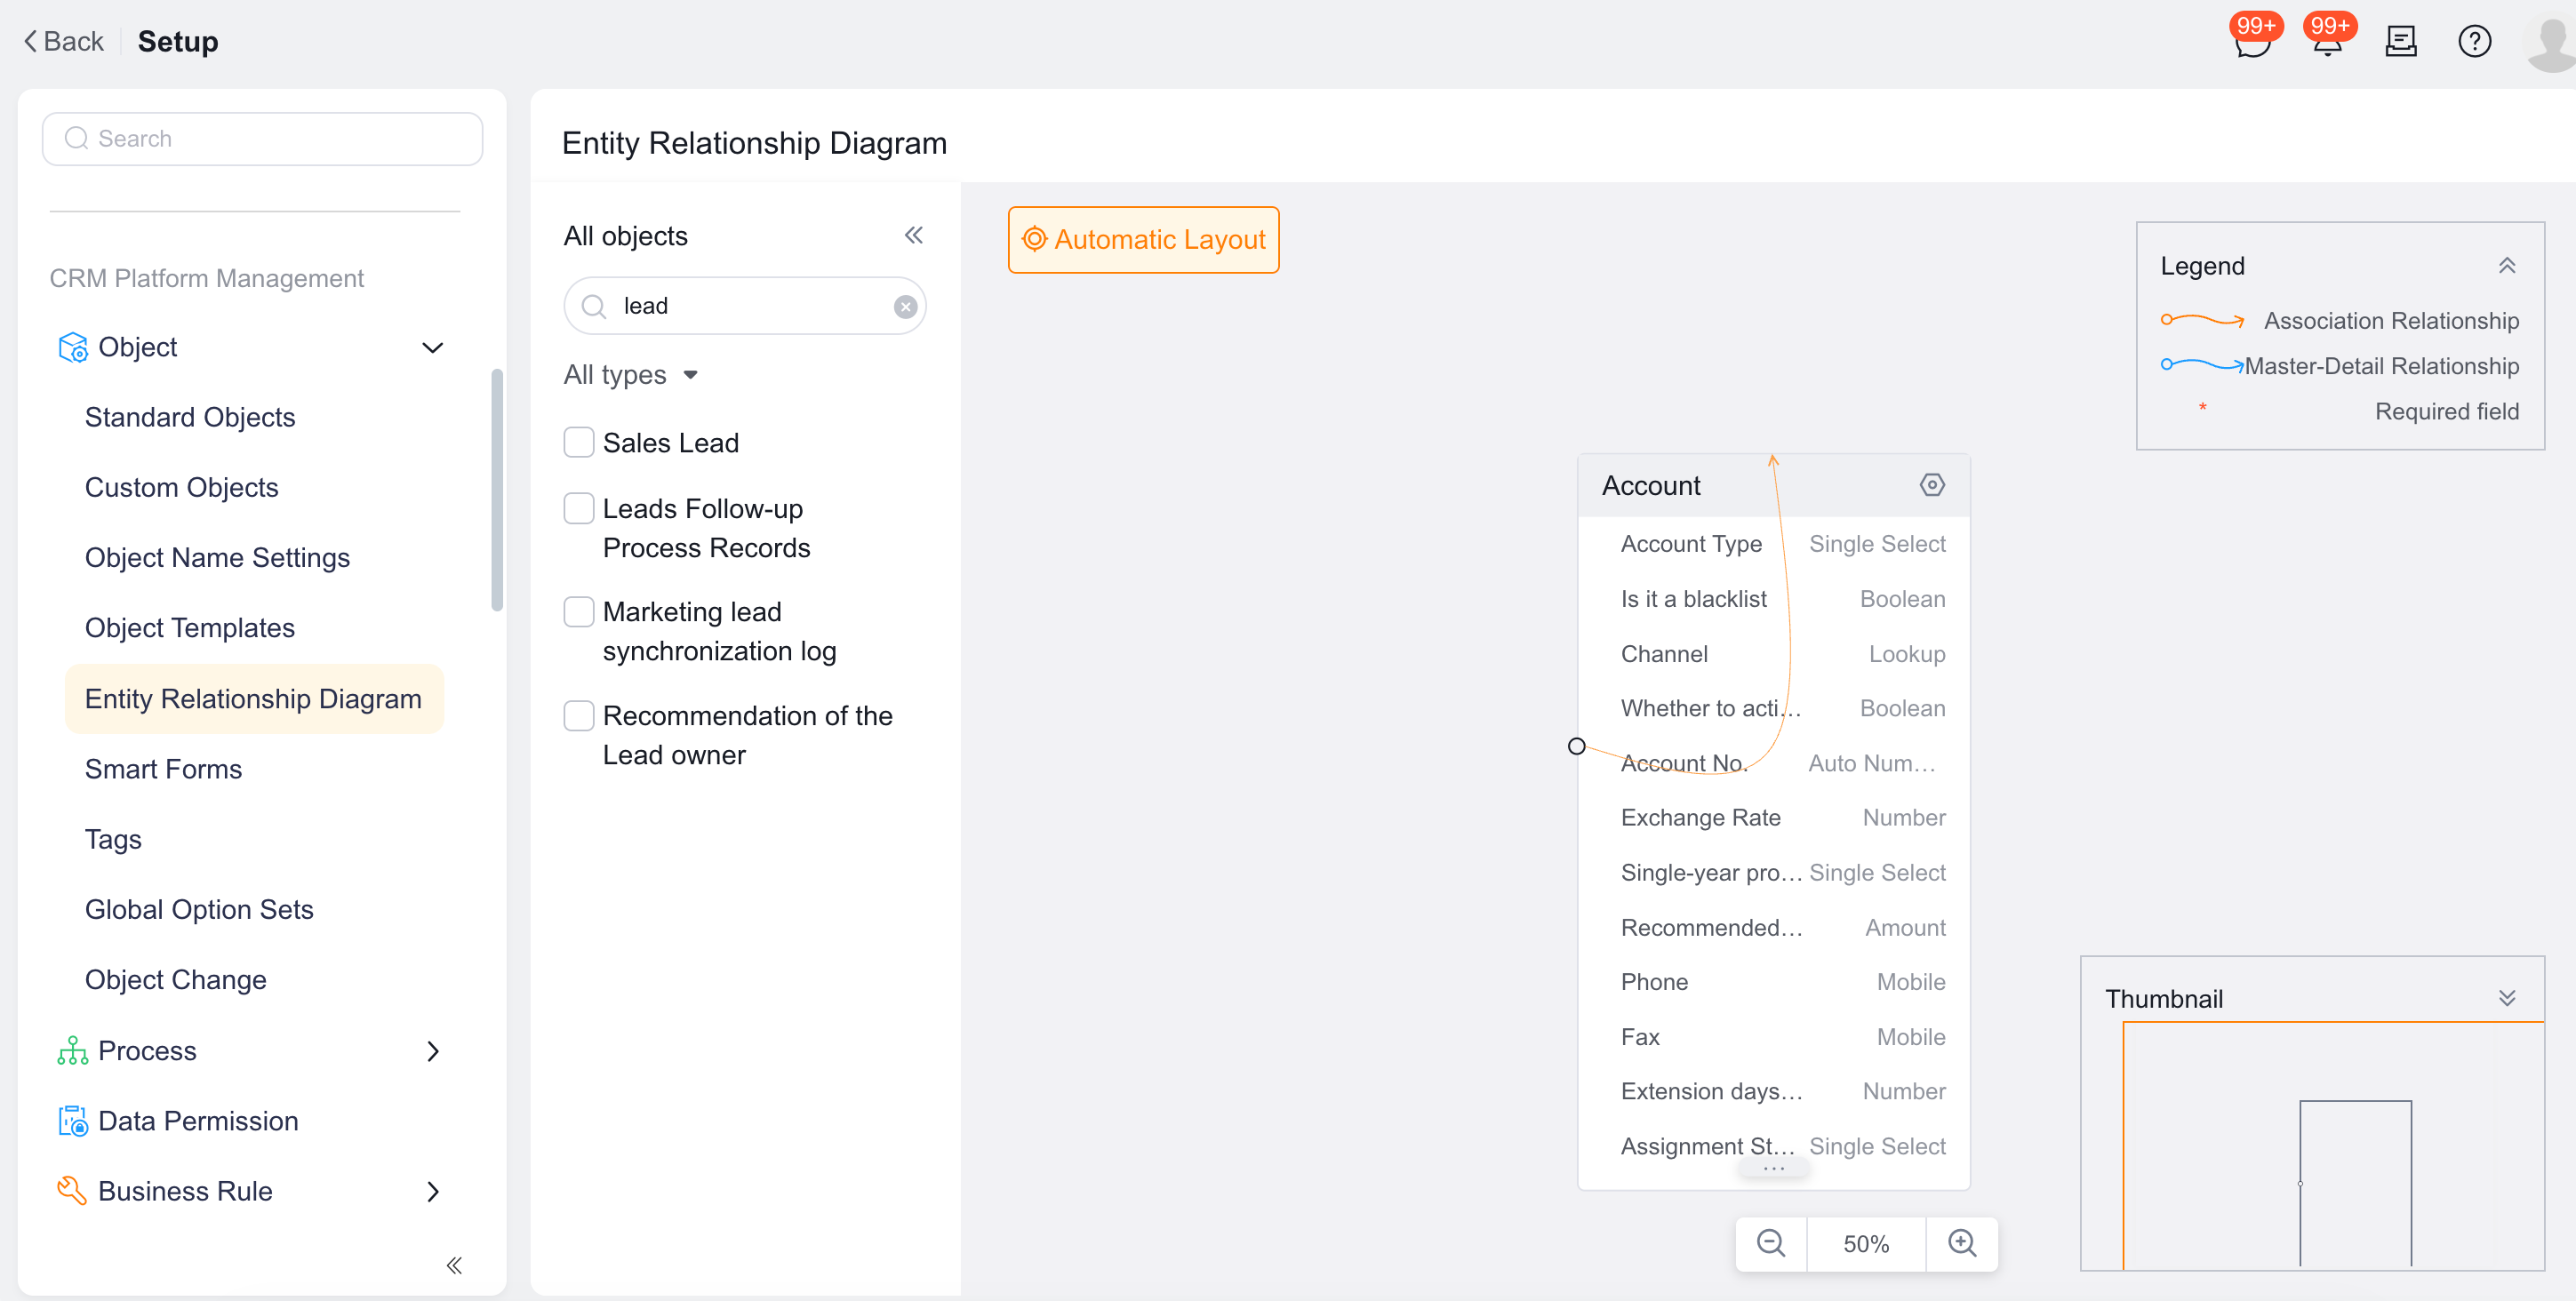This screenshot has width=2576, height=1301.
Task: Open Custom Objects menu item
Action: point(181,487)
